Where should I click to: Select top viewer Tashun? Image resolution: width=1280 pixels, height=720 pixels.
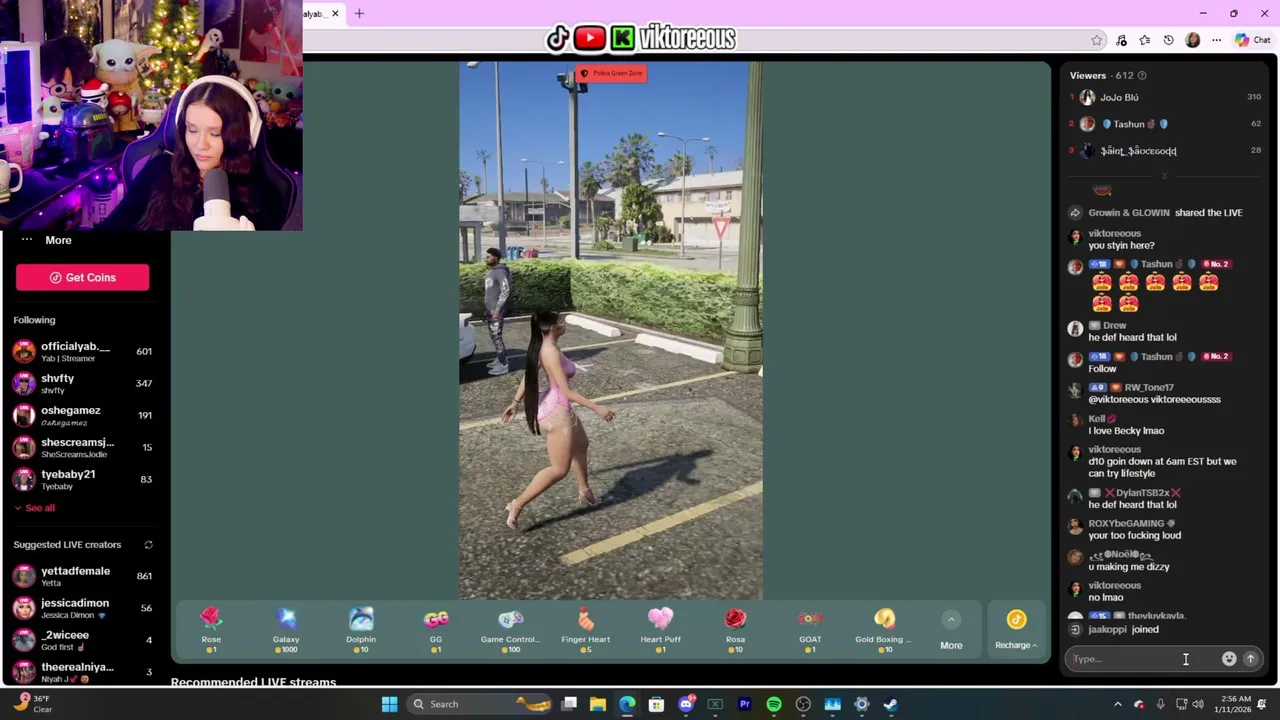(x=1165, y=124)
